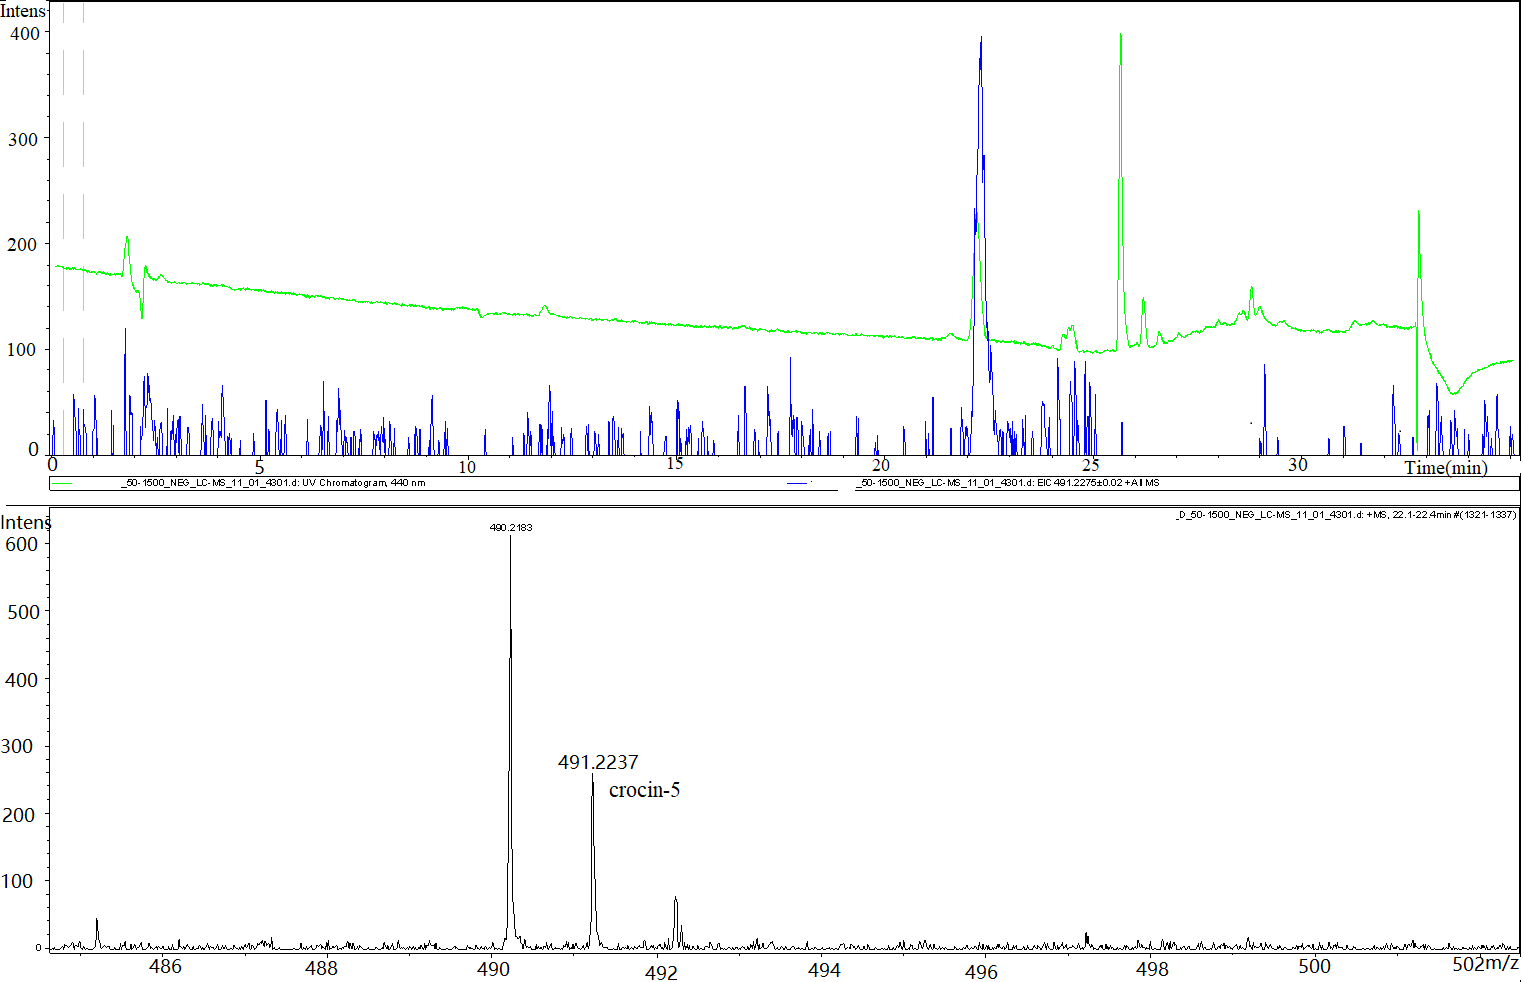Click the Intens label of the mass spectrum
This screenshot has width=1524, height=982.
(25, 522)
